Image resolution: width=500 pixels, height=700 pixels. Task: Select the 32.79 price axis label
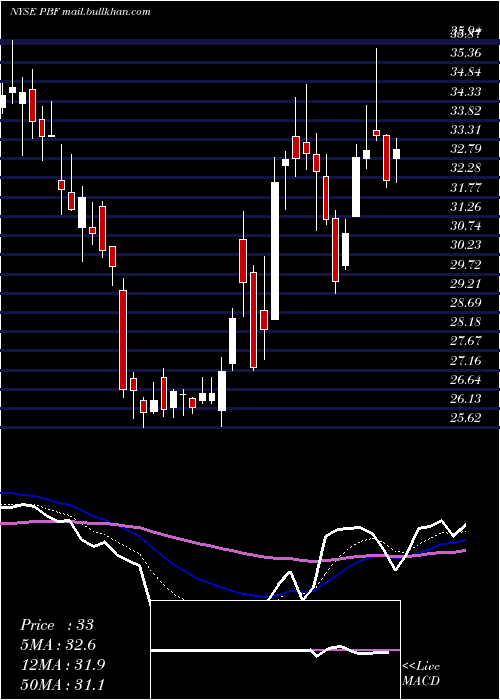click(x=466, y=149)
